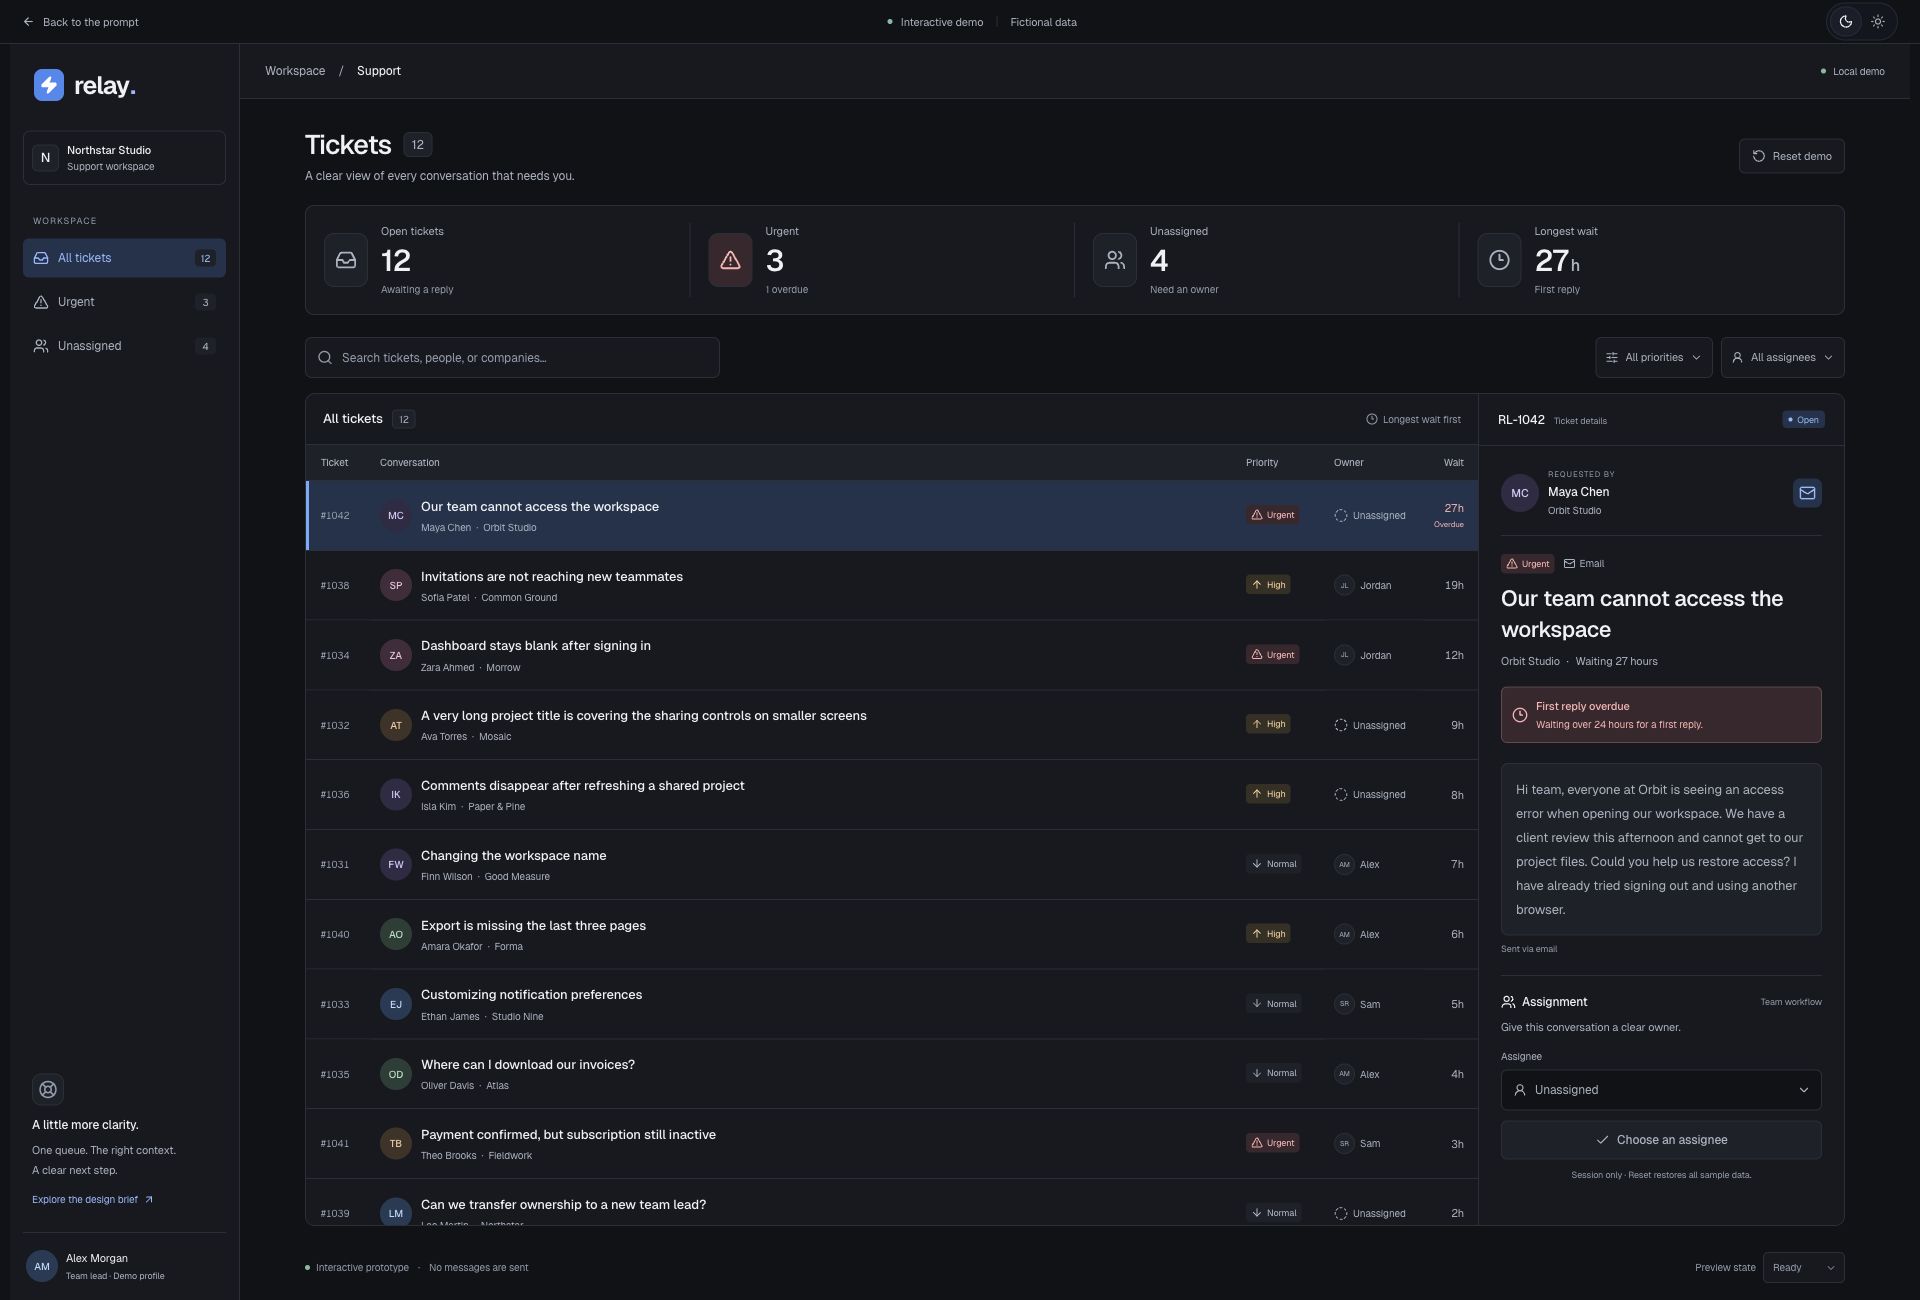
Task: Click Back to the prompt link
Action: 81,22
